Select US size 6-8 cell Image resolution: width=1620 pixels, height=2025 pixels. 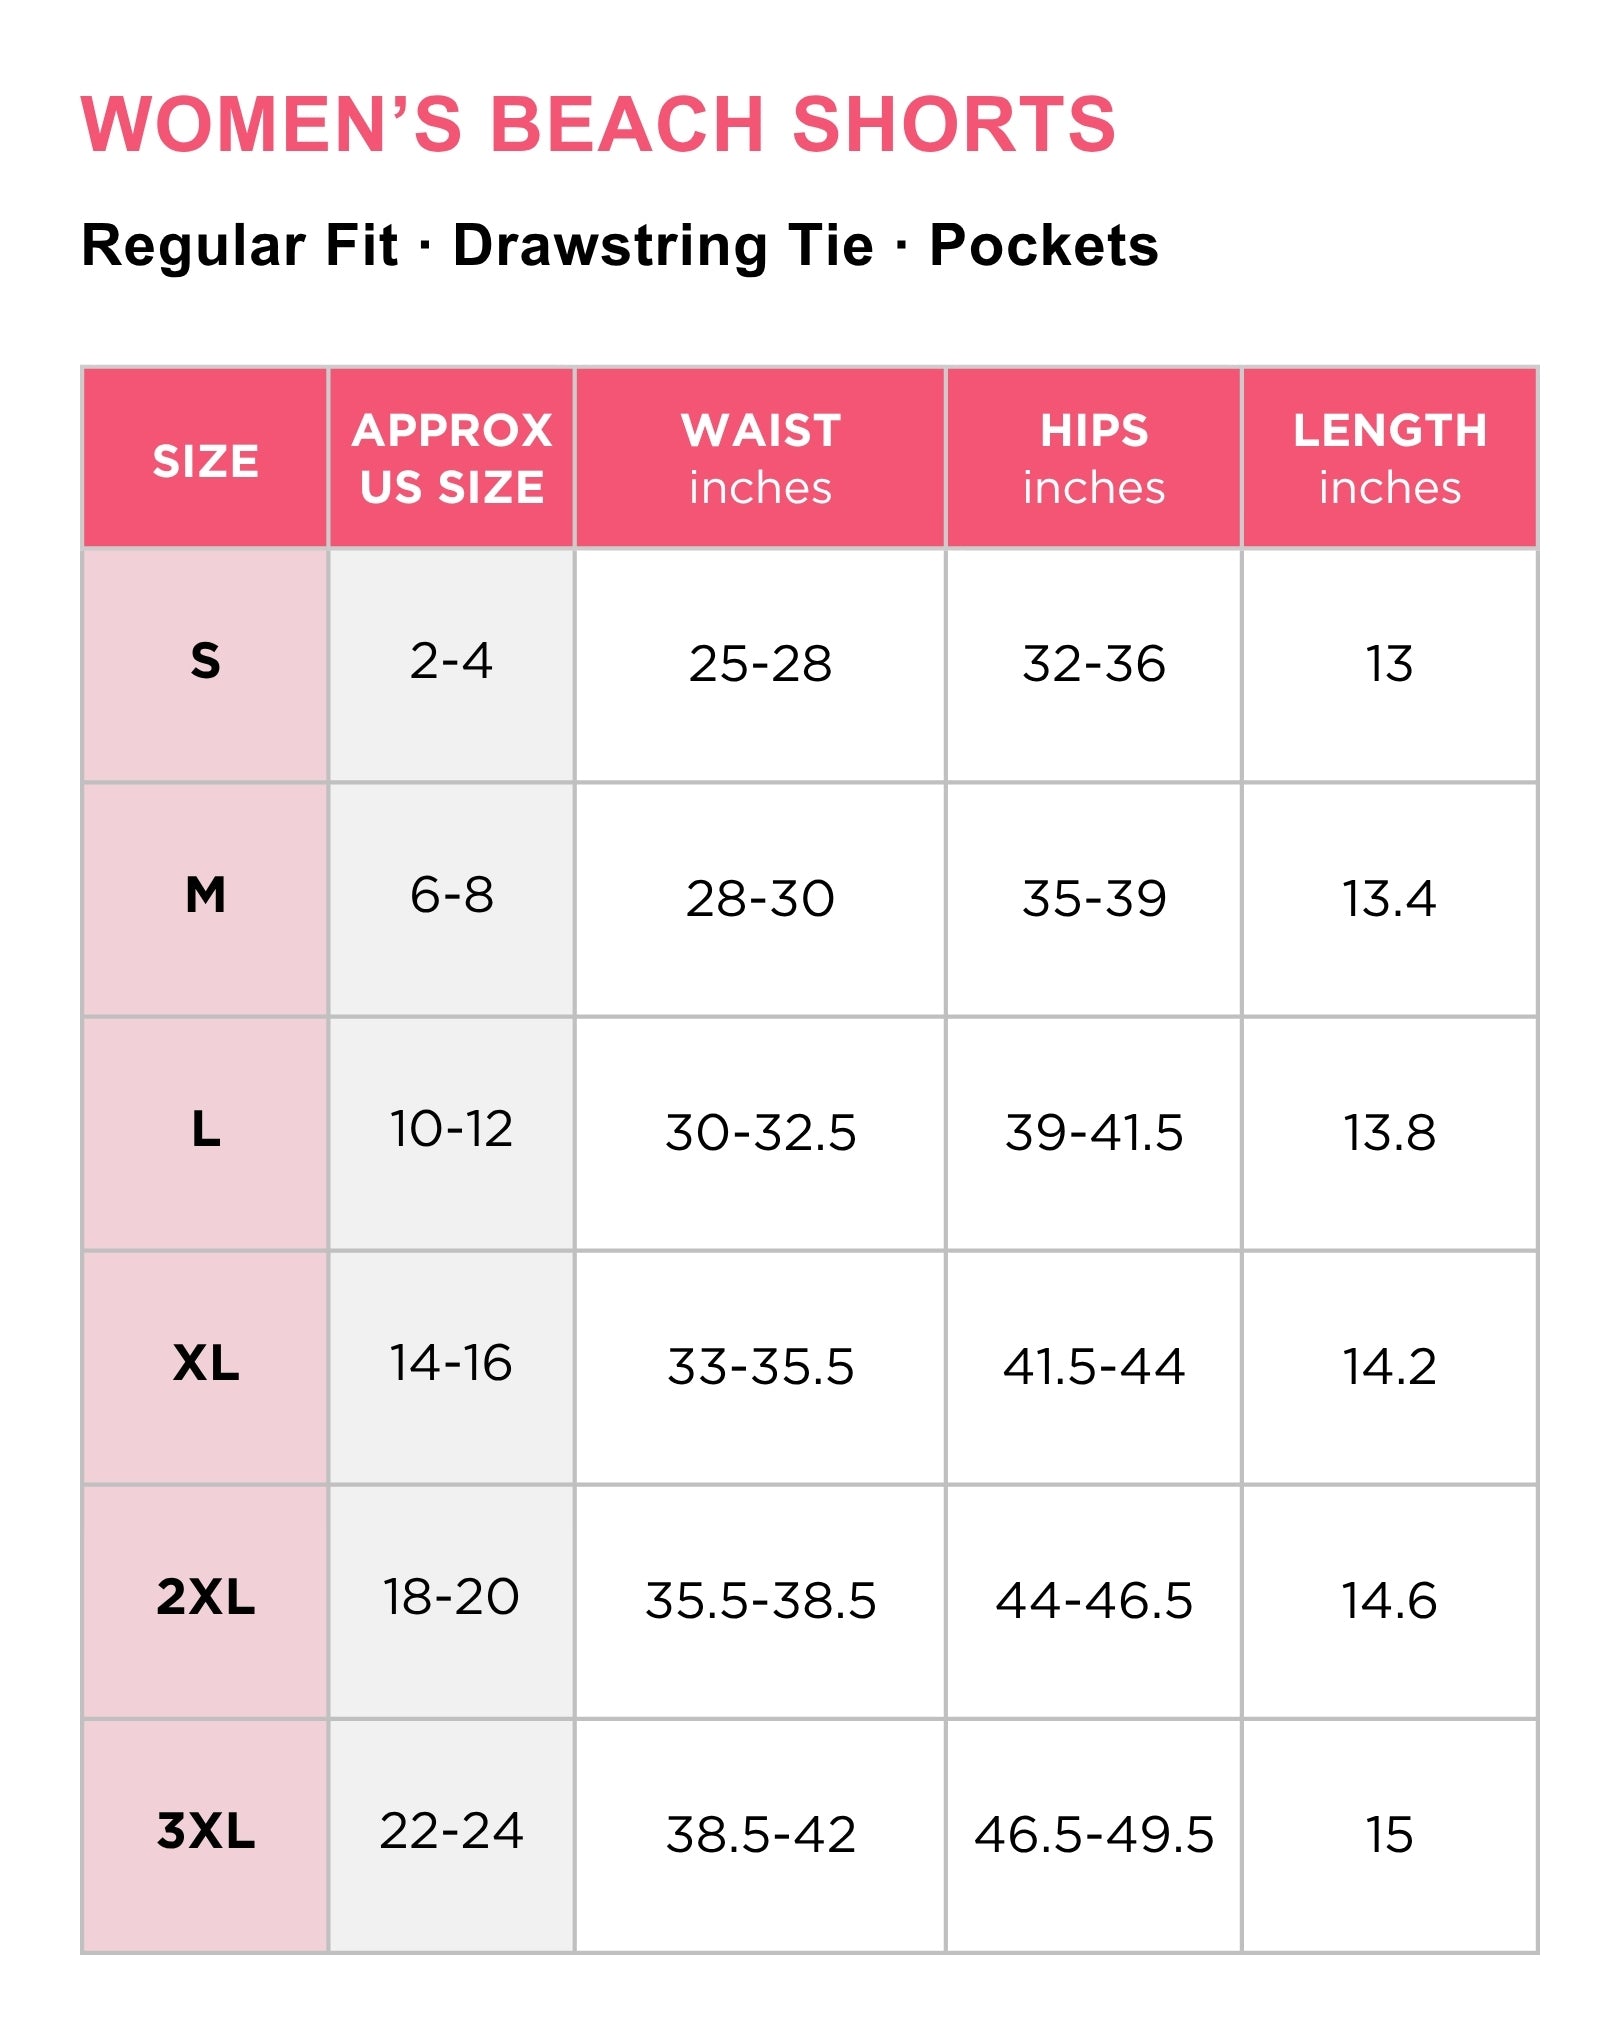click(452, 899)
